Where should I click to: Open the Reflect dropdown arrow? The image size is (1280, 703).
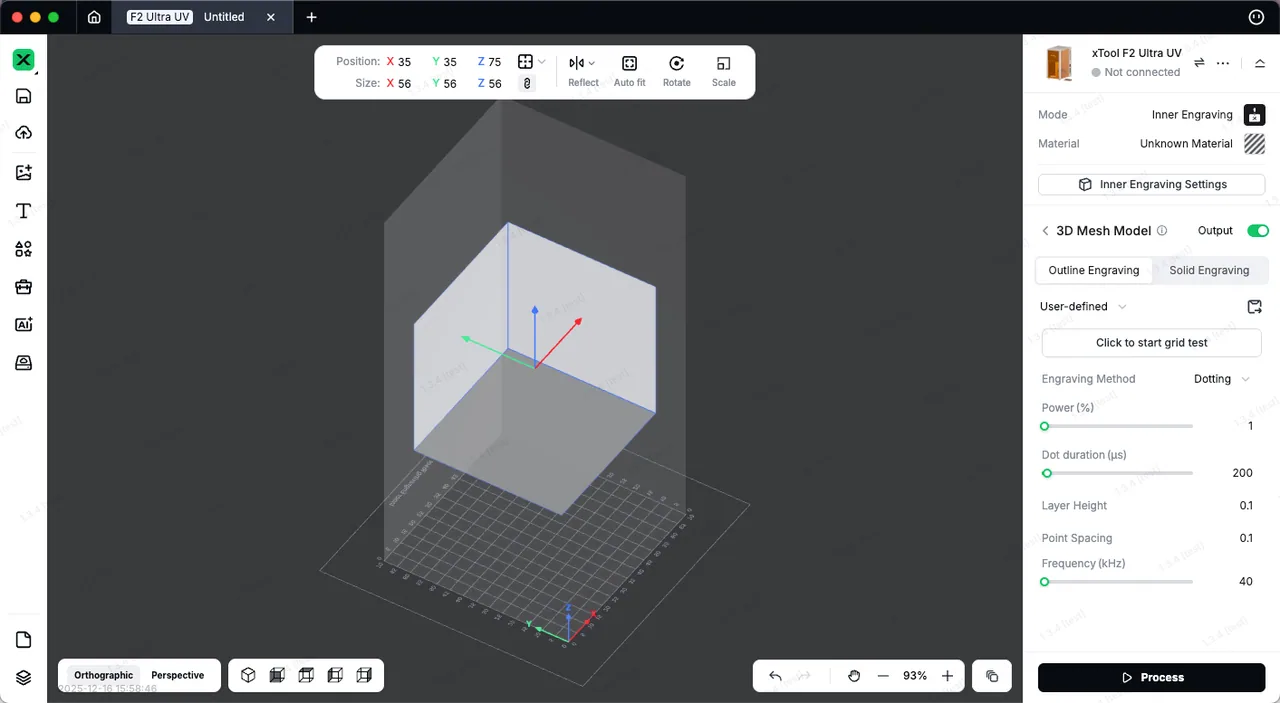pos(592,63)
